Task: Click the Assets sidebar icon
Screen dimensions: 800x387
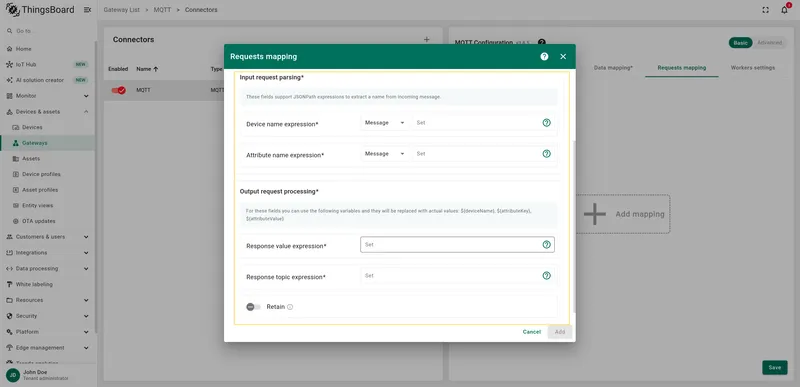Action: coord(15,159)
